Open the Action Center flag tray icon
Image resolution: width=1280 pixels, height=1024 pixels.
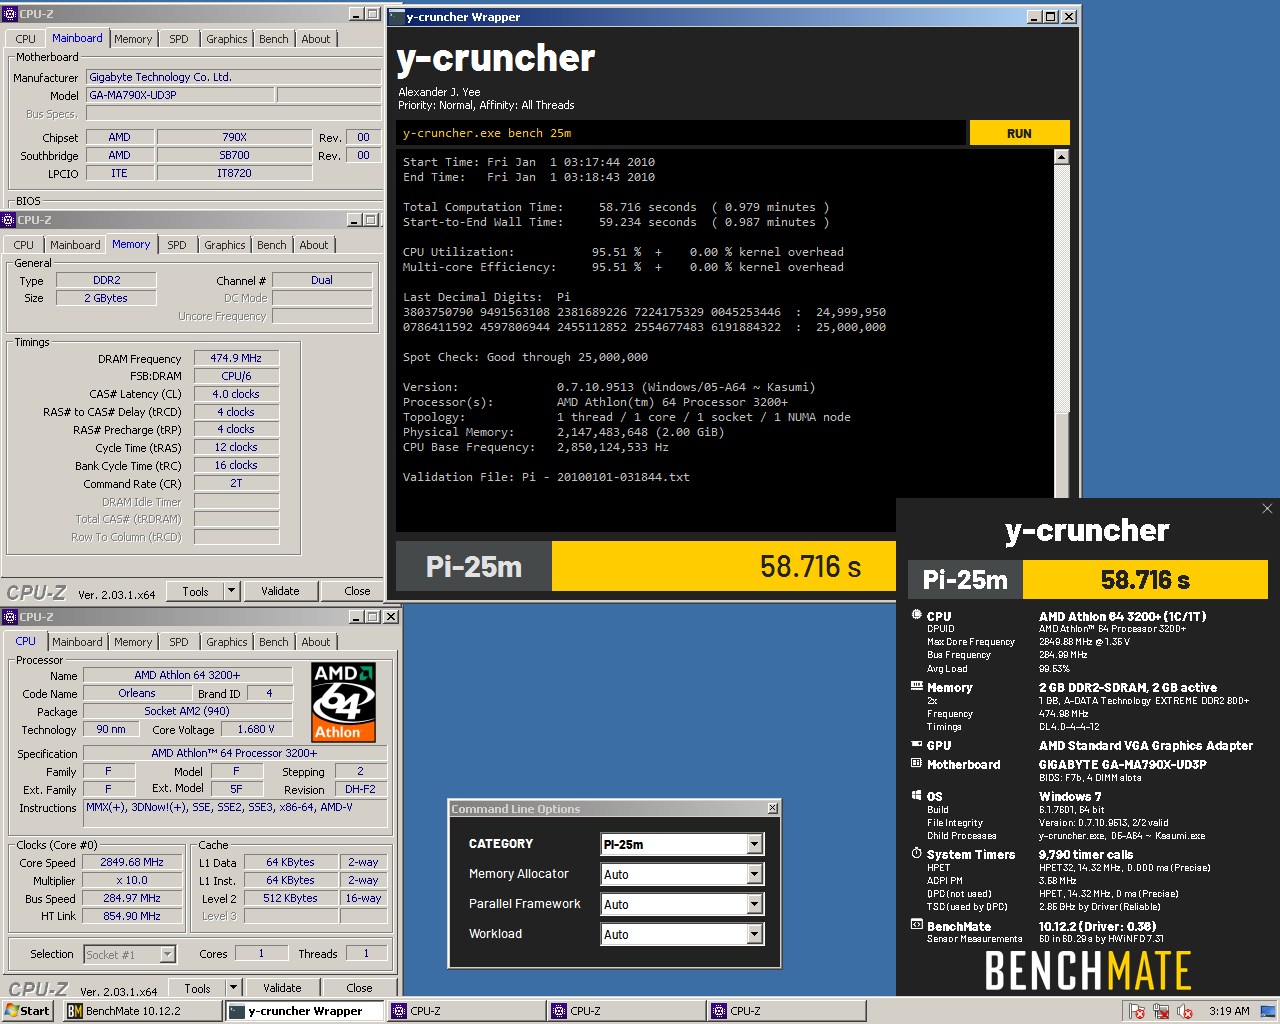pos(1137,1011)
